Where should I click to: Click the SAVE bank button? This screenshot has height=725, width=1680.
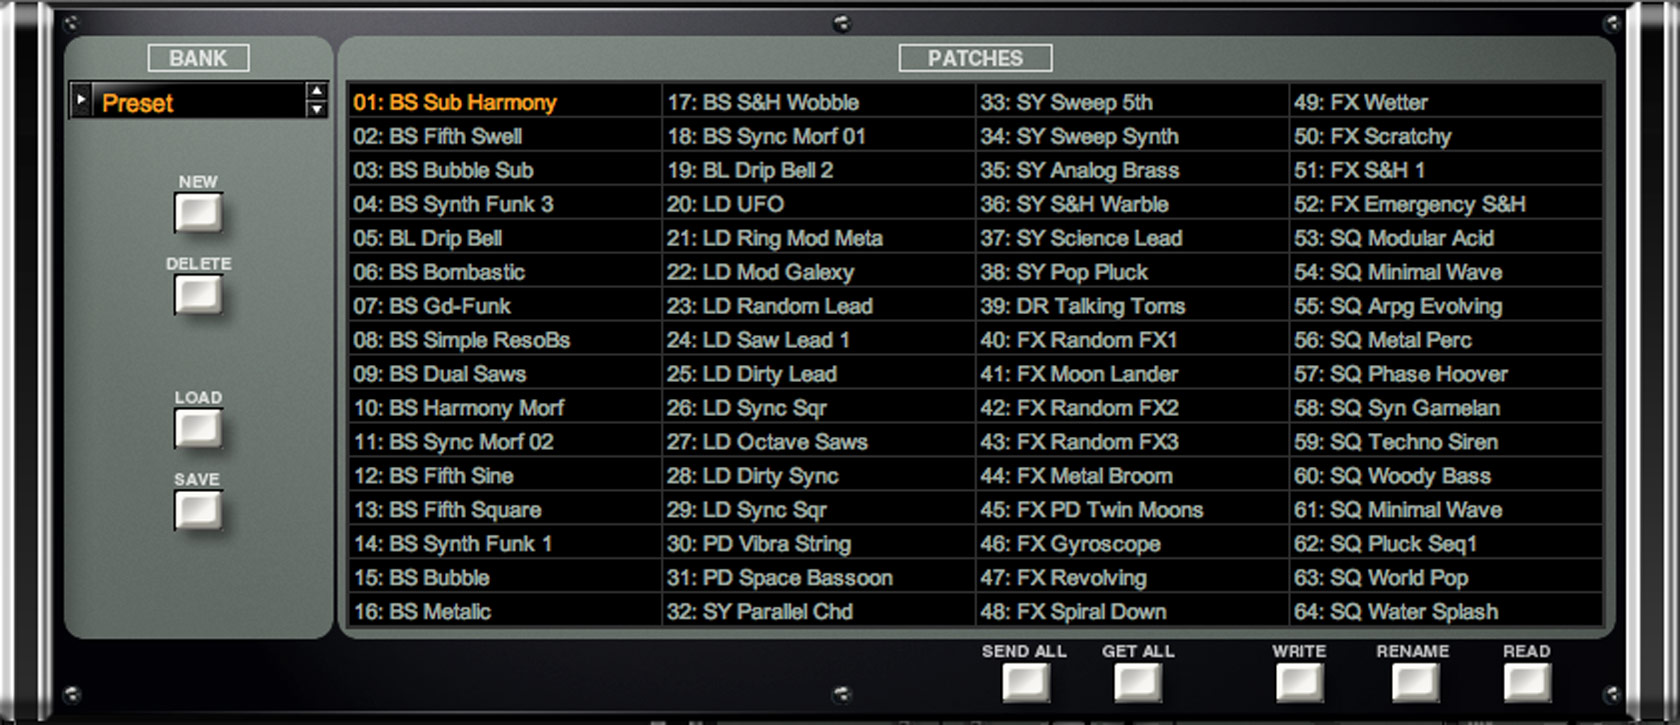(198, 511)
